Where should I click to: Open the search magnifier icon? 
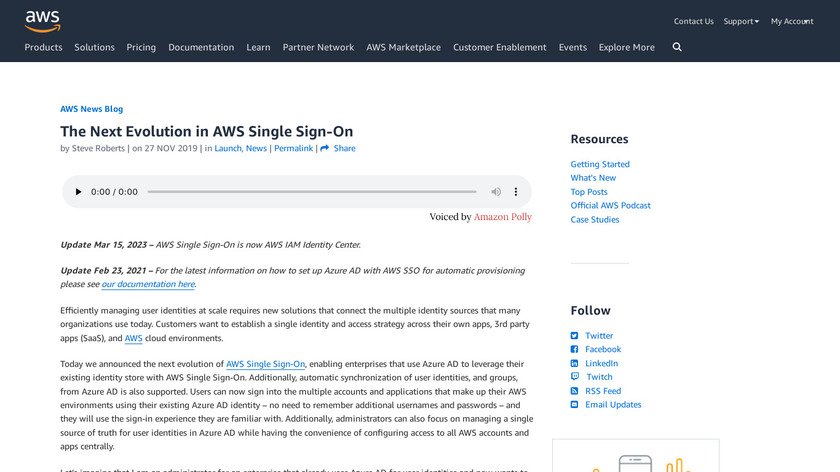677,47
